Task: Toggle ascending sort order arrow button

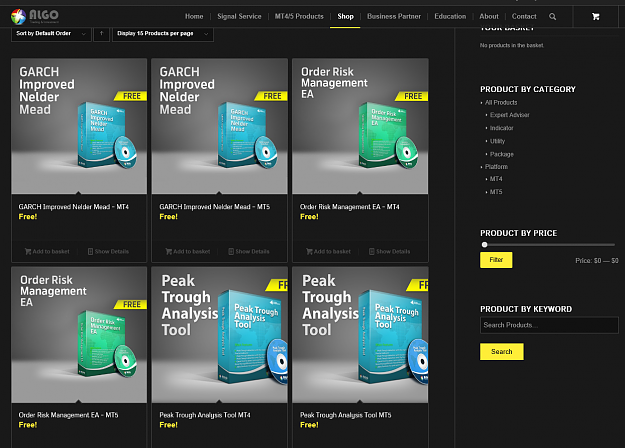Action: (101, 33)
